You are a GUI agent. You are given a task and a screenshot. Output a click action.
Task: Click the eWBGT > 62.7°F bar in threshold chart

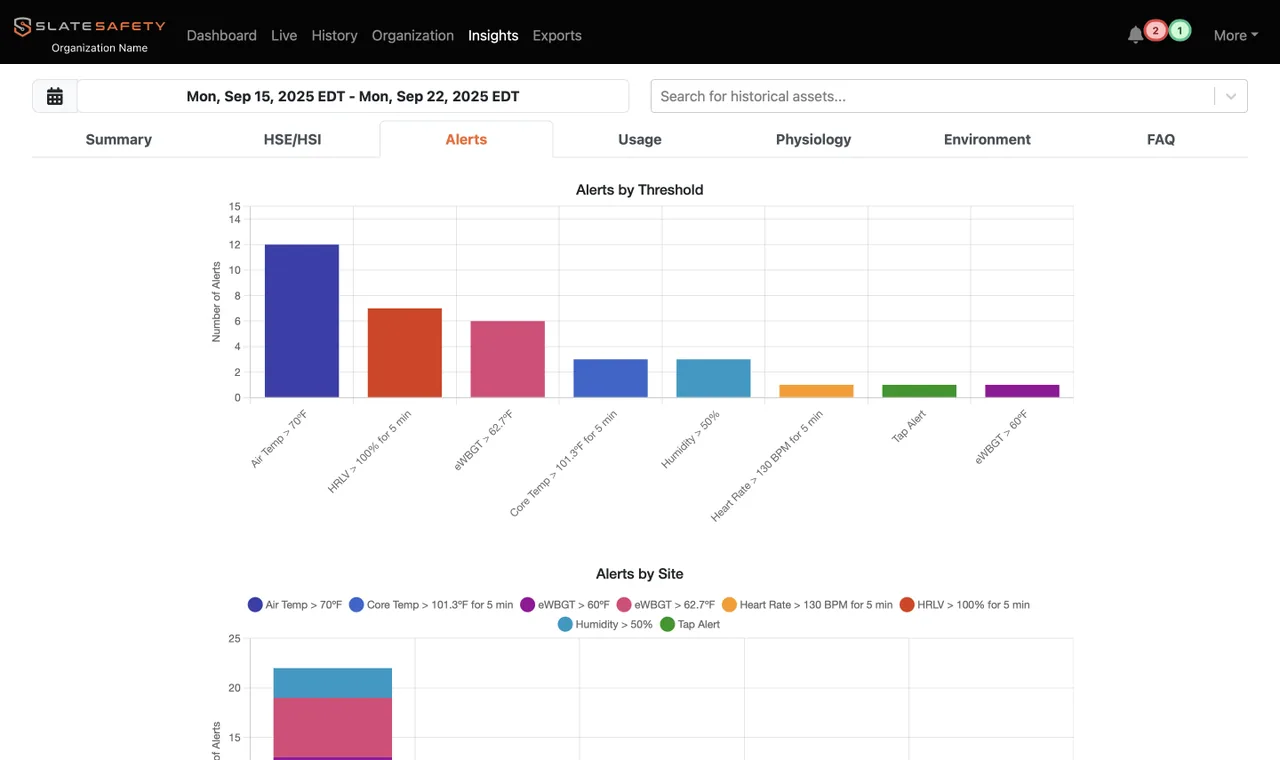click(x=508, y=359)
